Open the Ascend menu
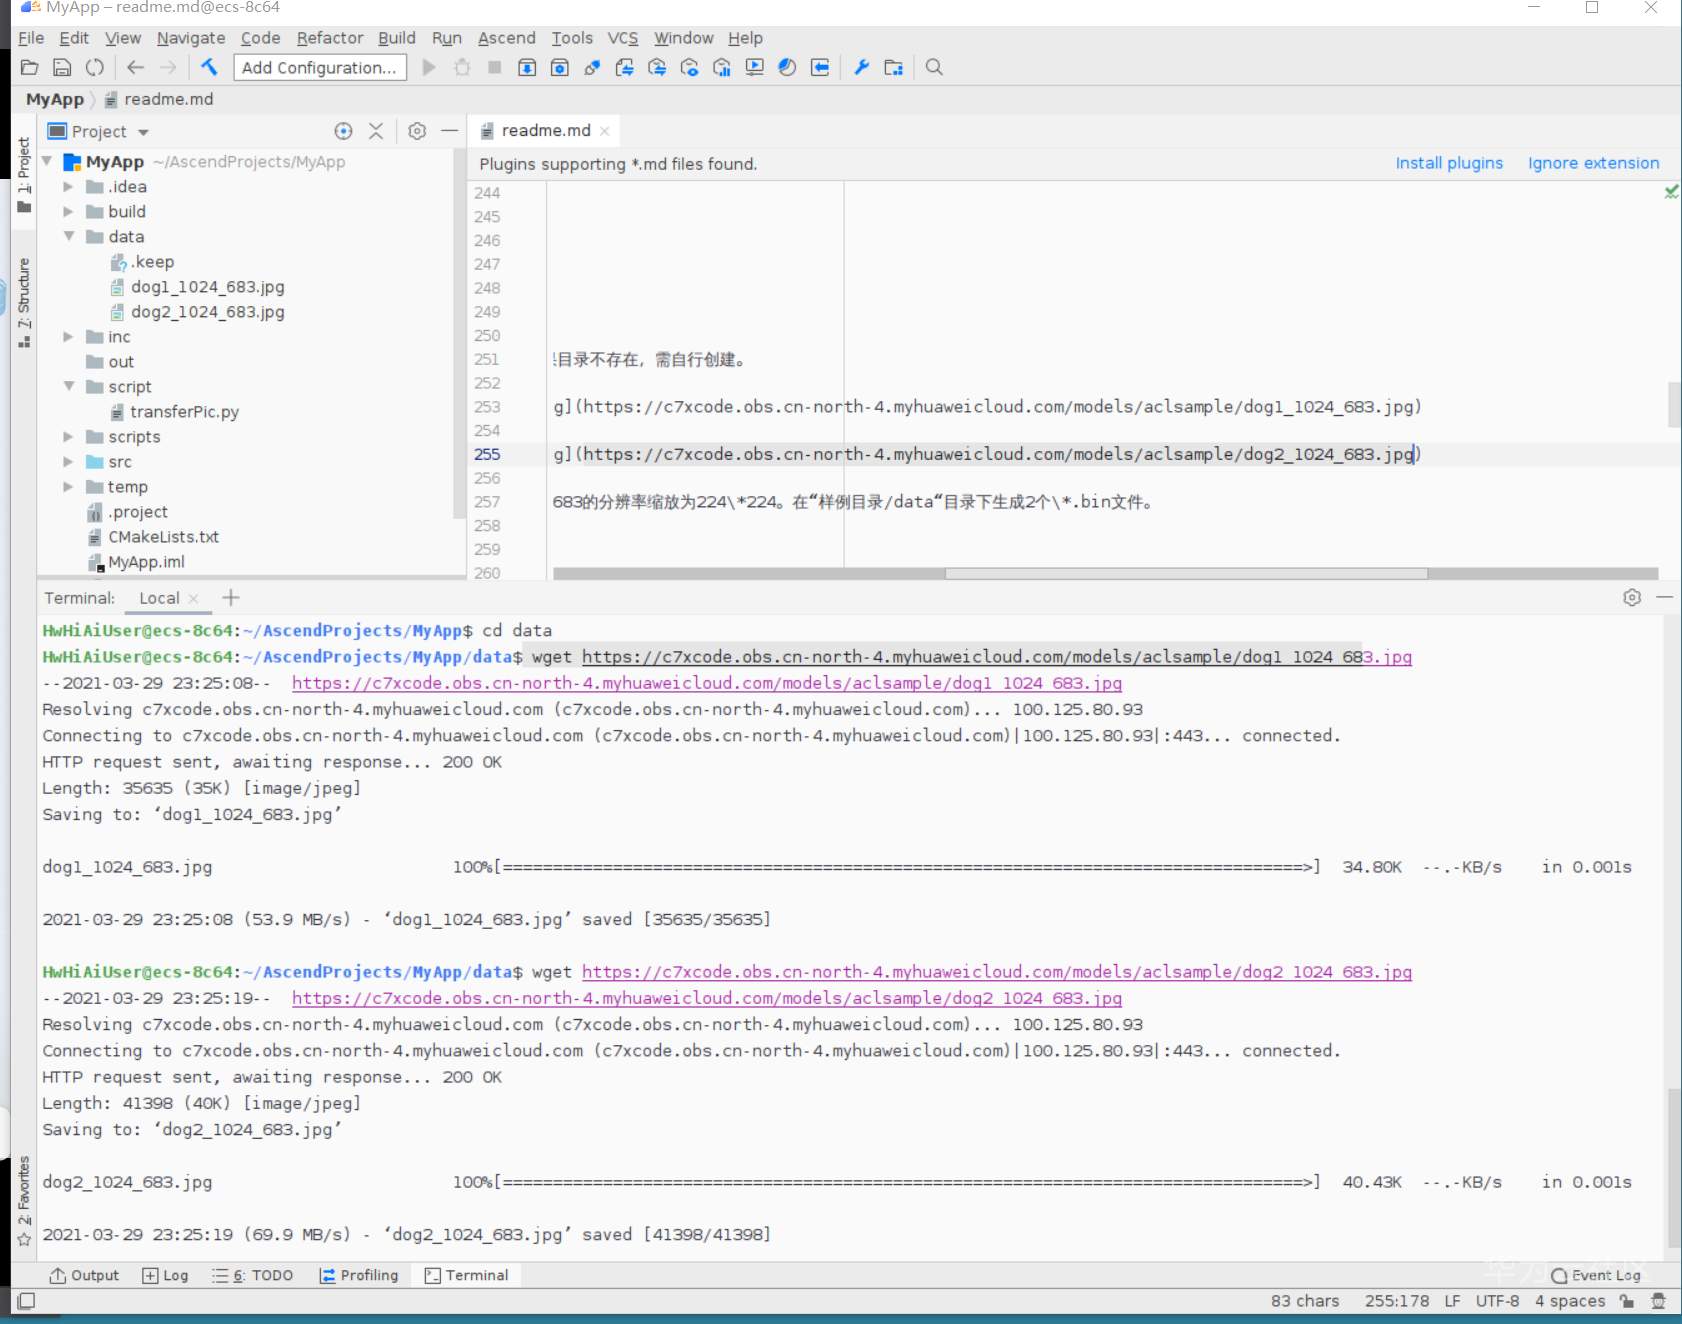The height and width of the screenshot is (1324, 1682). pos(507,38)
